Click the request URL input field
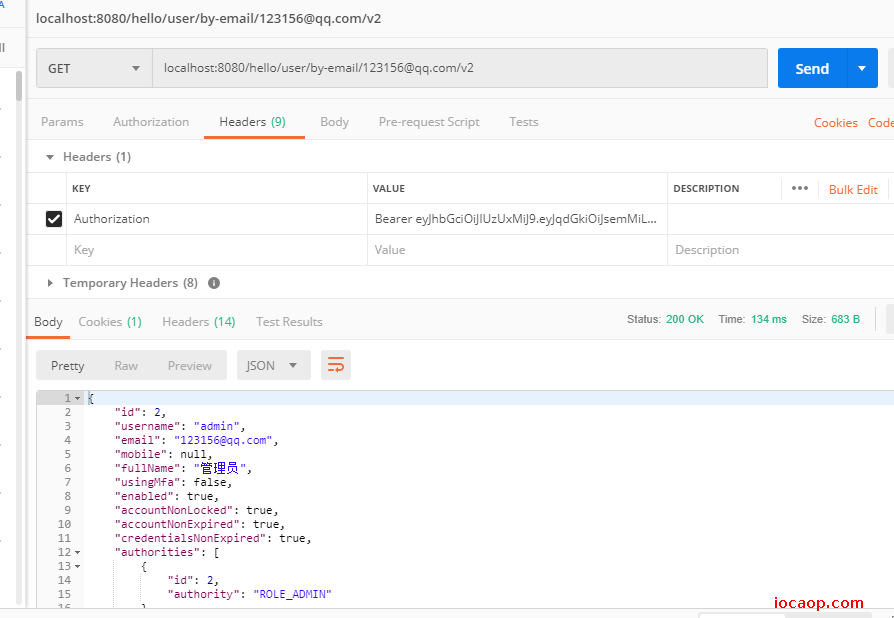Screen dimensions: 894x618 tap(460, 68)
